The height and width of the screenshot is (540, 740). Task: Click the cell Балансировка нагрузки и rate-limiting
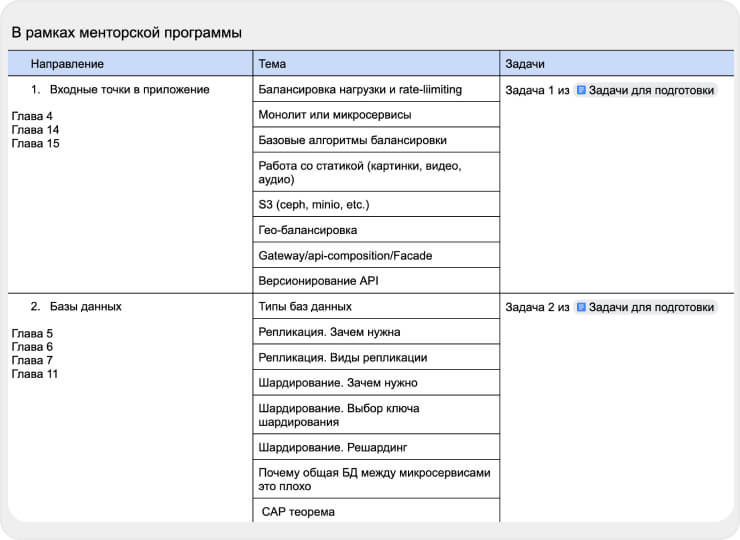376,89
